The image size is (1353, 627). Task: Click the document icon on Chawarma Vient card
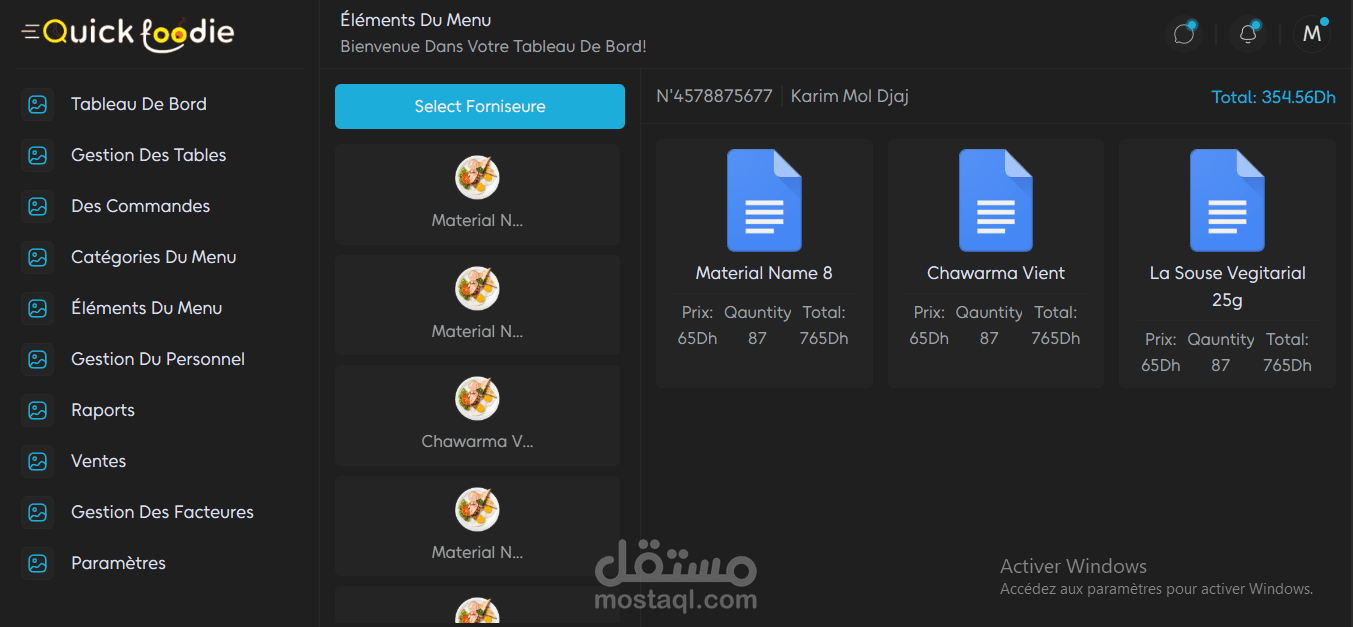pyautogui.click(x=996, y=200)
